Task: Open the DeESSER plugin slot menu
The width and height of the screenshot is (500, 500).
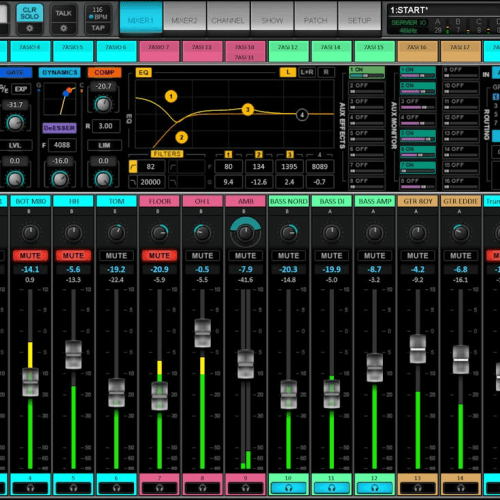Action: 60,128
